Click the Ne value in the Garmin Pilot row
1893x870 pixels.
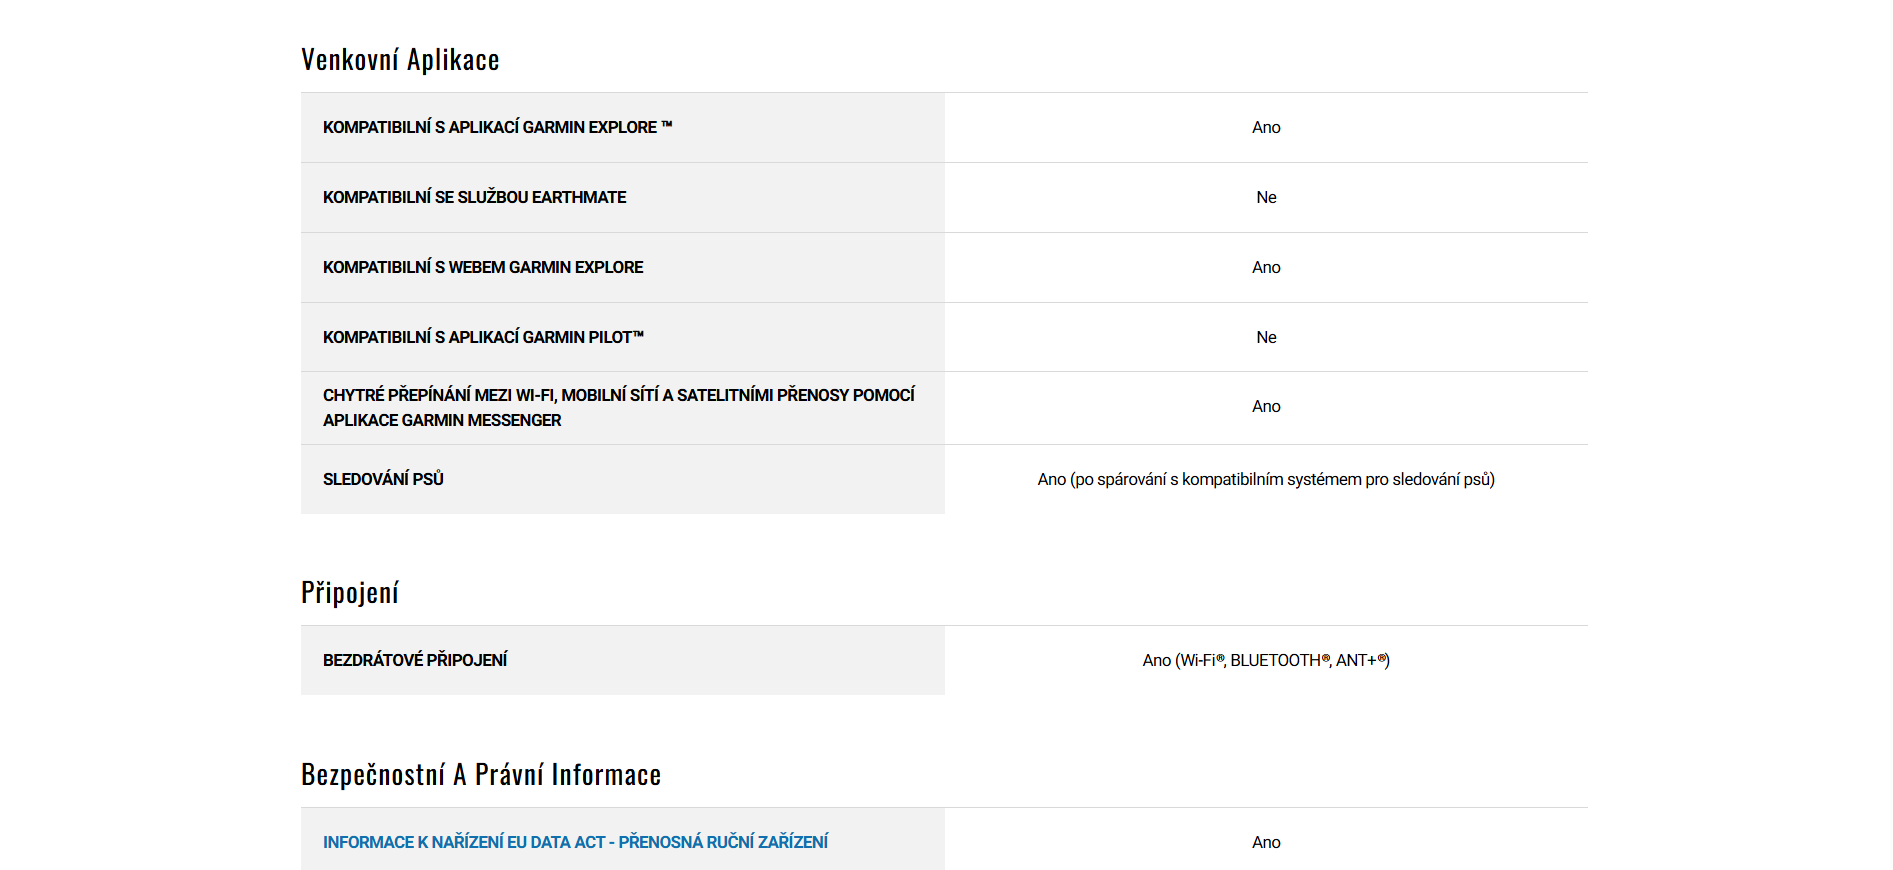1266,338
